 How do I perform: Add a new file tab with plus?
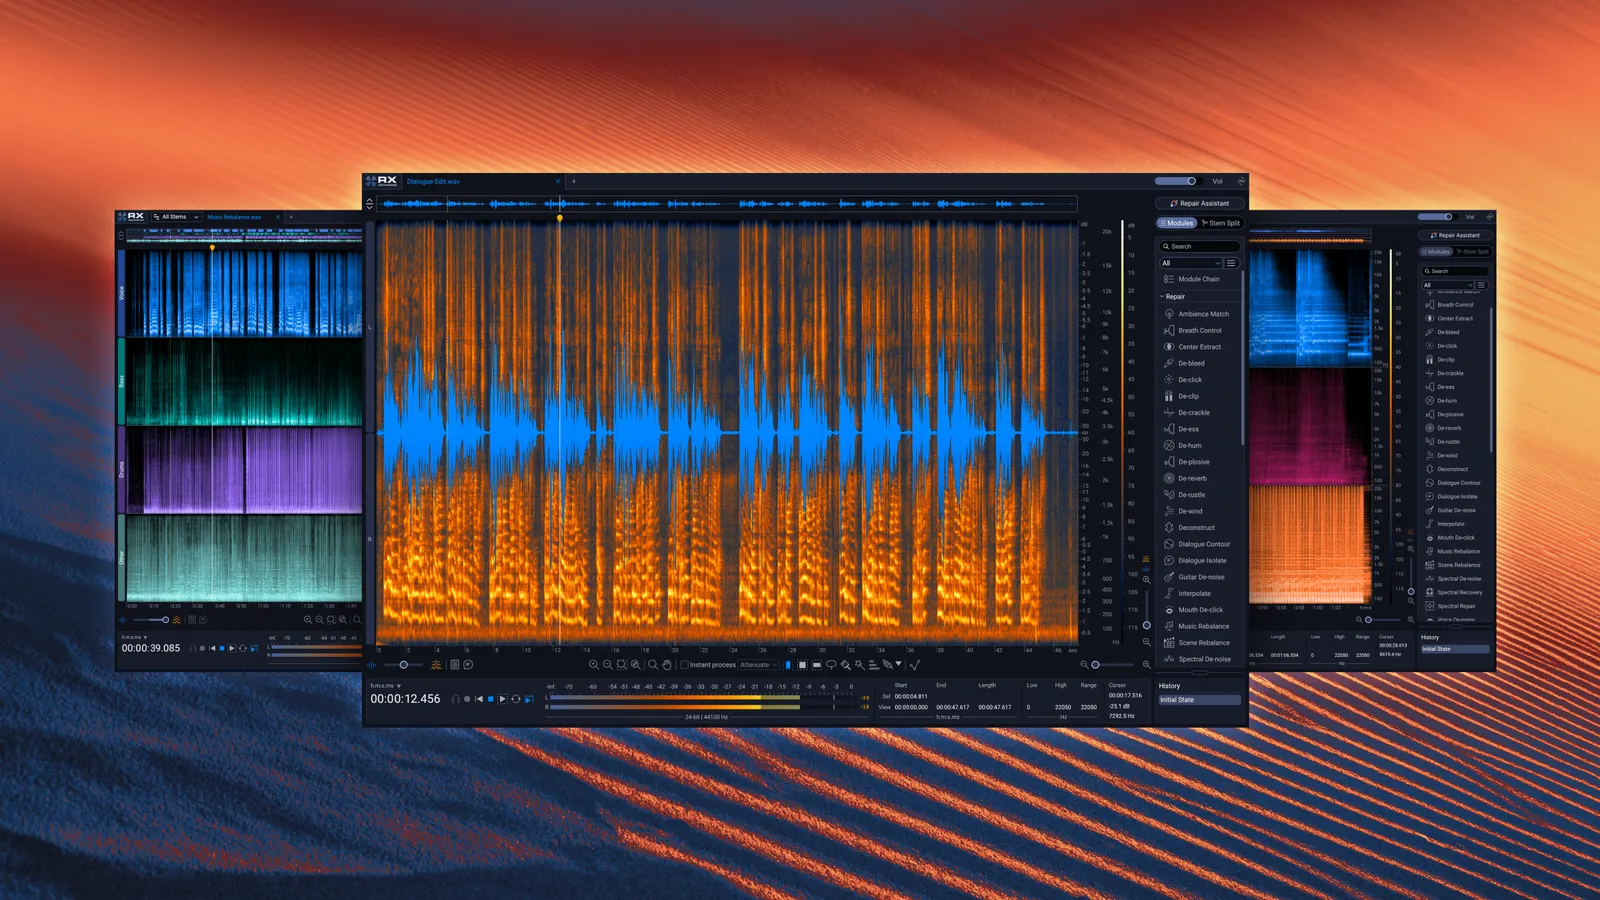point(574,182)
